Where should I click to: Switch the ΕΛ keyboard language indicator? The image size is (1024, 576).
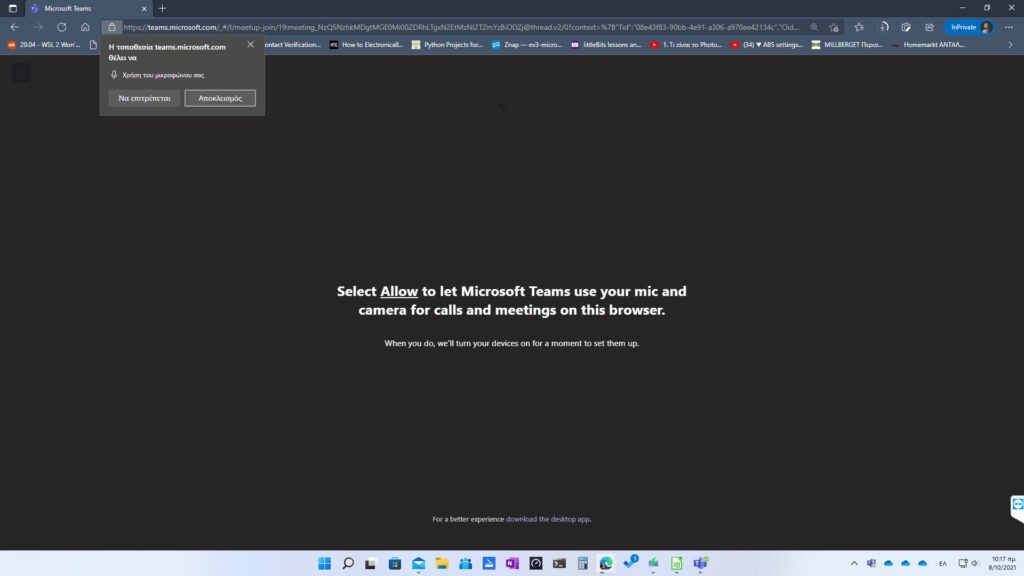point(942,563)
